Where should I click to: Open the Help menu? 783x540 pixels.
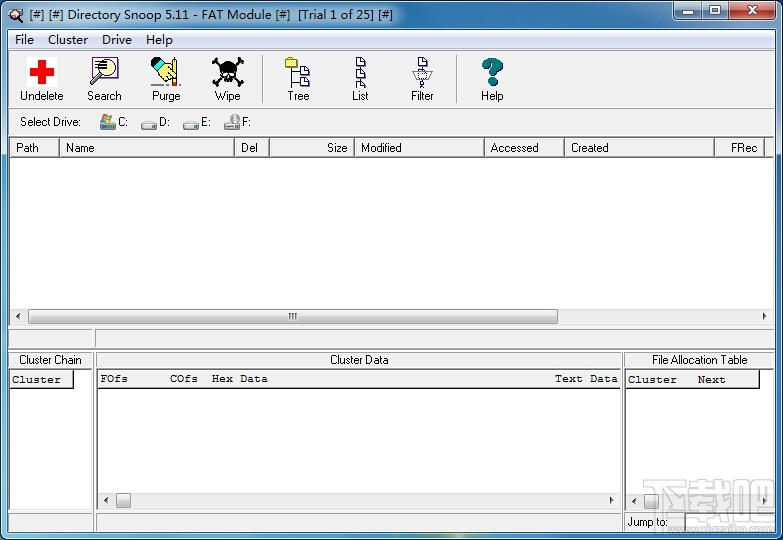159,40
